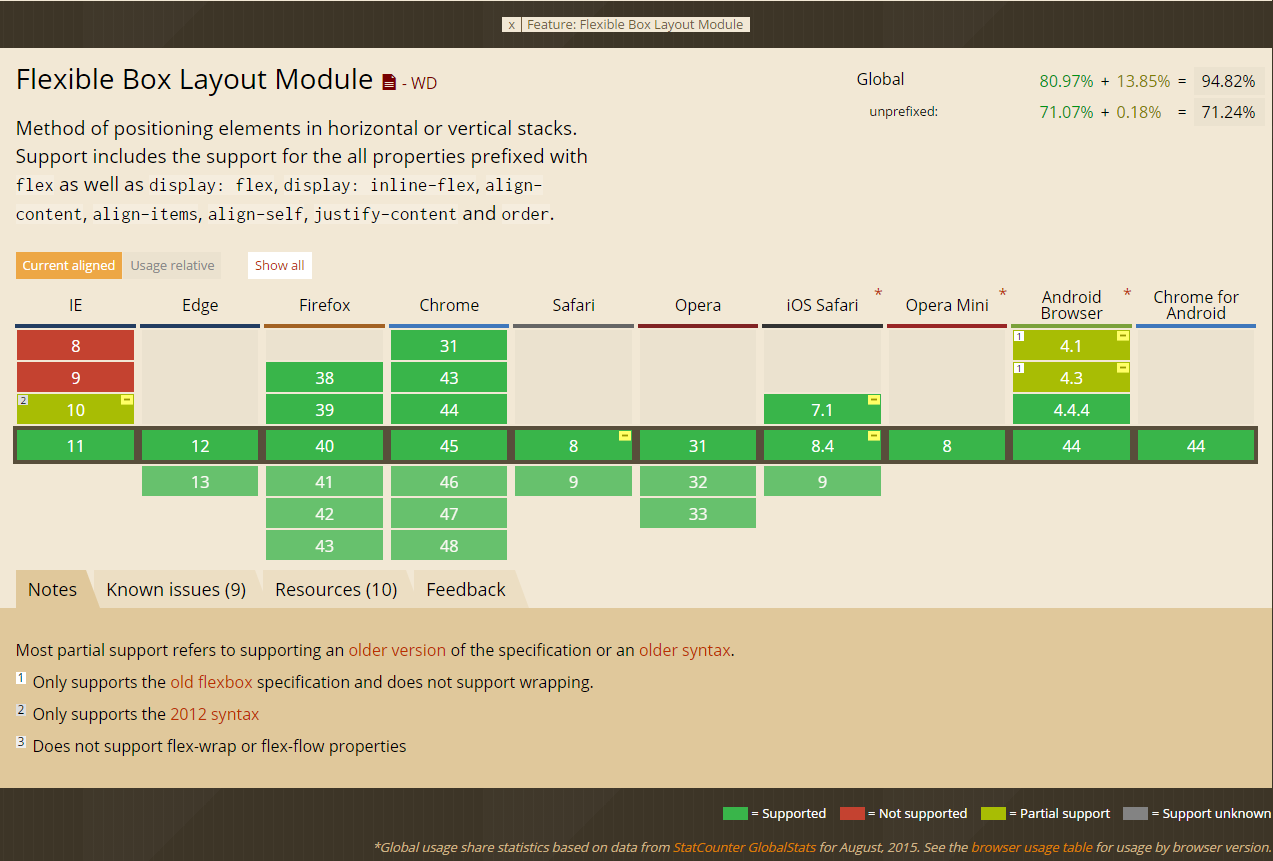Select the Android Browser column header
The image size is (1273, 861).
[1072, 305]
